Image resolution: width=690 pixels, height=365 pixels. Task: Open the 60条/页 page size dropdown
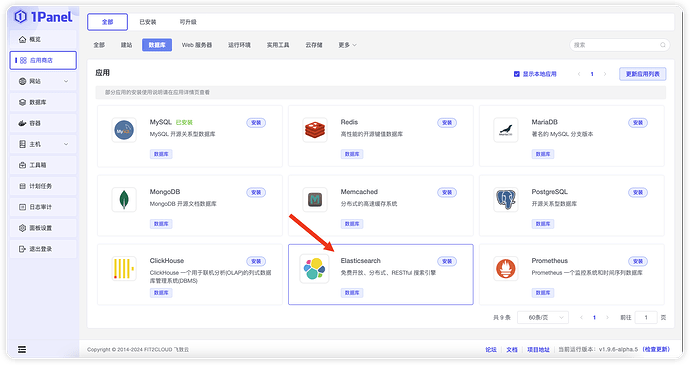pos(543,317)
